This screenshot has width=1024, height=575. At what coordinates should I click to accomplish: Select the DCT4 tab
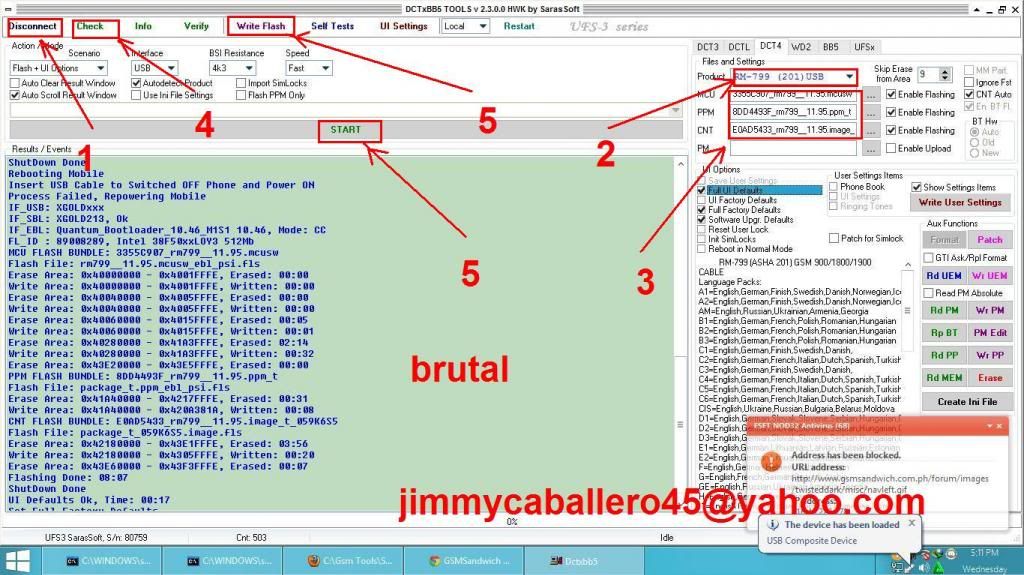[x=771, y=46]
